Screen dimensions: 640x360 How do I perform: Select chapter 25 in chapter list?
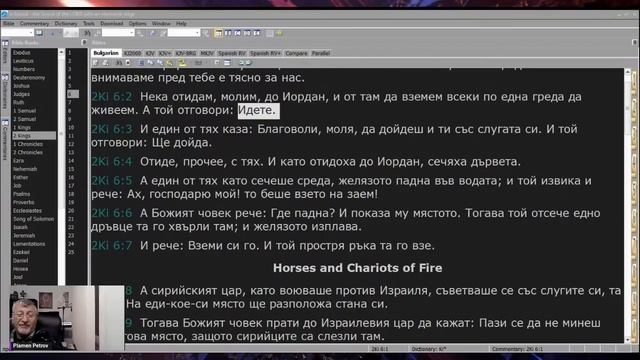coord(71,252)
